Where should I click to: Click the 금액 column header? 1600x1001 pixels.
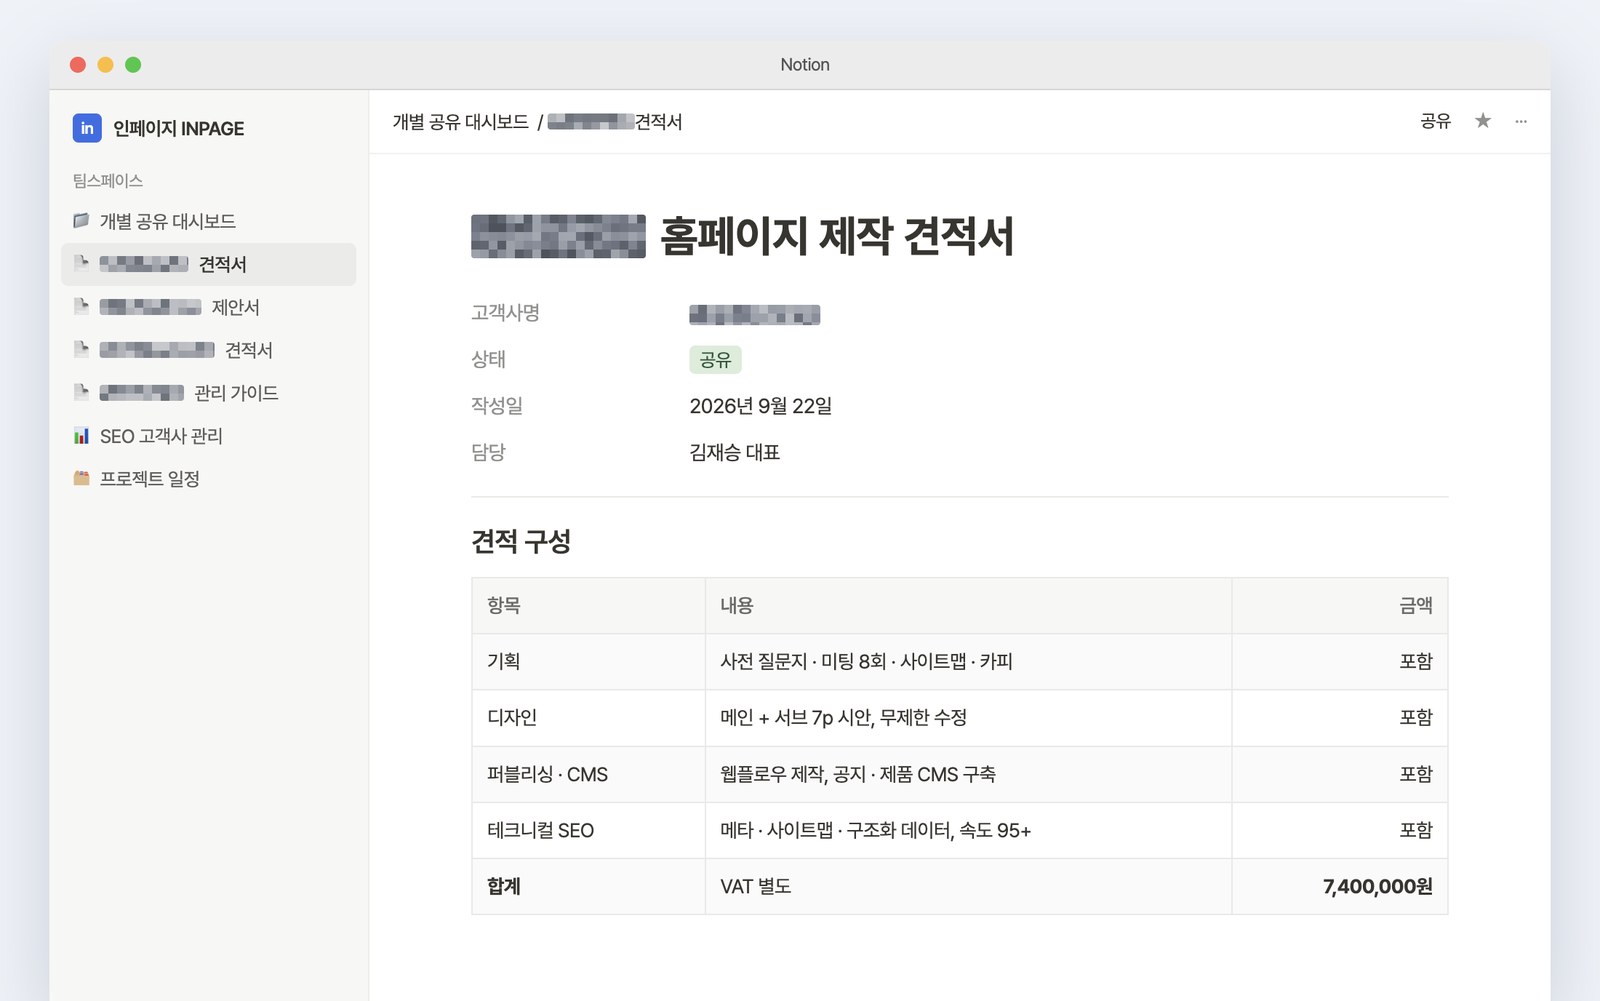pyautogui.click(x=1339, y=605)
